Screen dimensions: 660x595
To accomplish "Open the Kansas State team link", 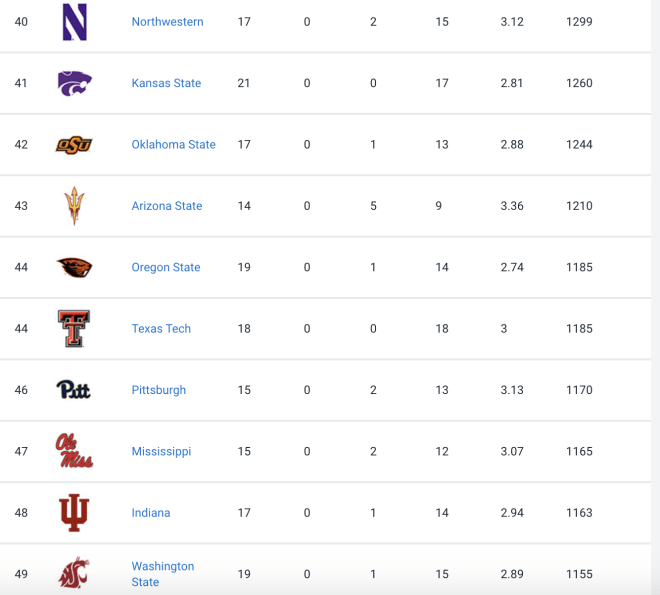I will [166, 83].
